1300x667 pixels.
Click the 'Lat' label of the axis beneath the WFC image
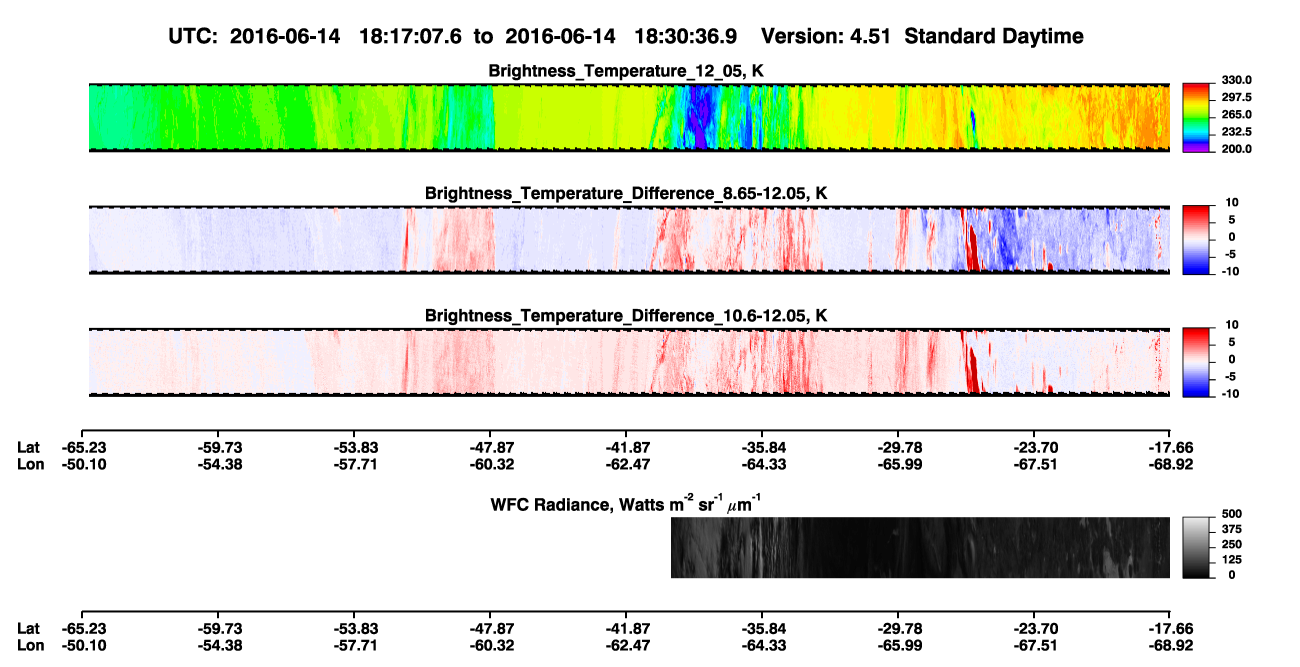29,628
